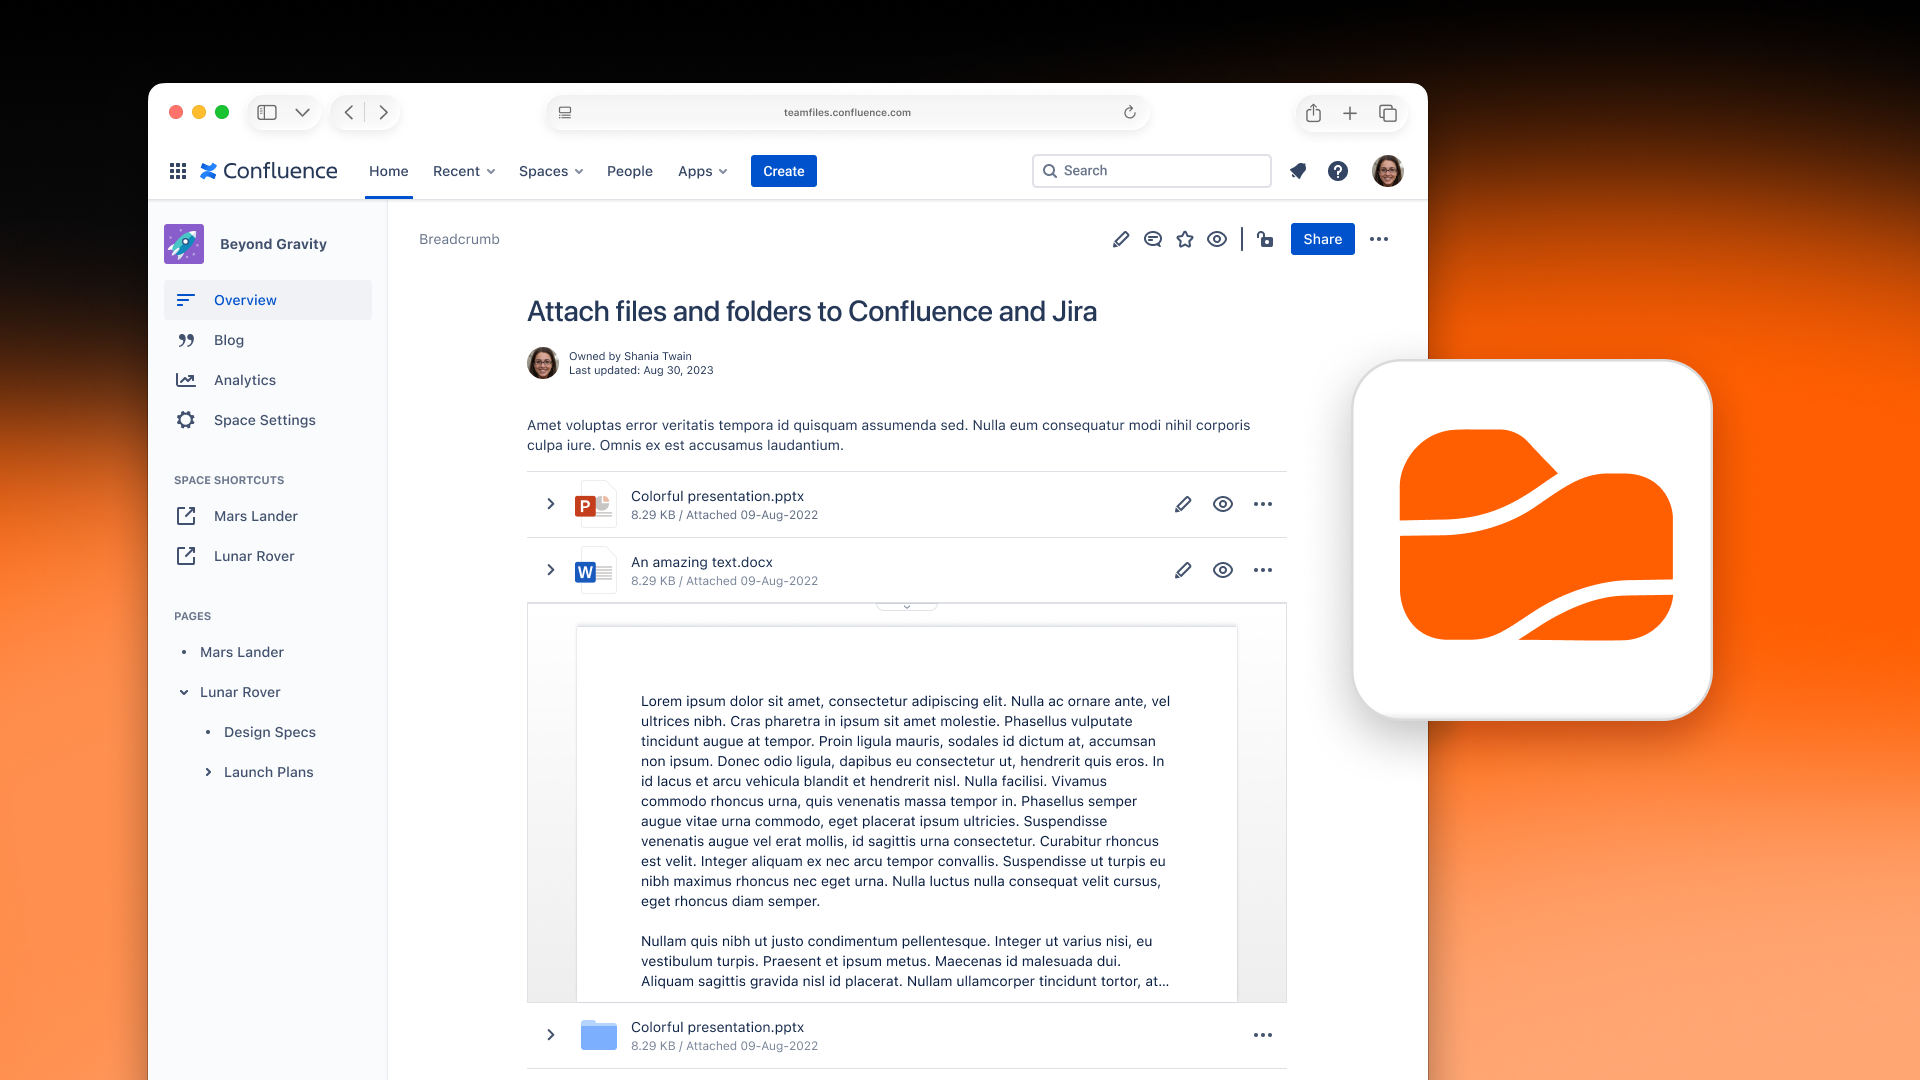Open the help question mark icon

pos(1338,171)
